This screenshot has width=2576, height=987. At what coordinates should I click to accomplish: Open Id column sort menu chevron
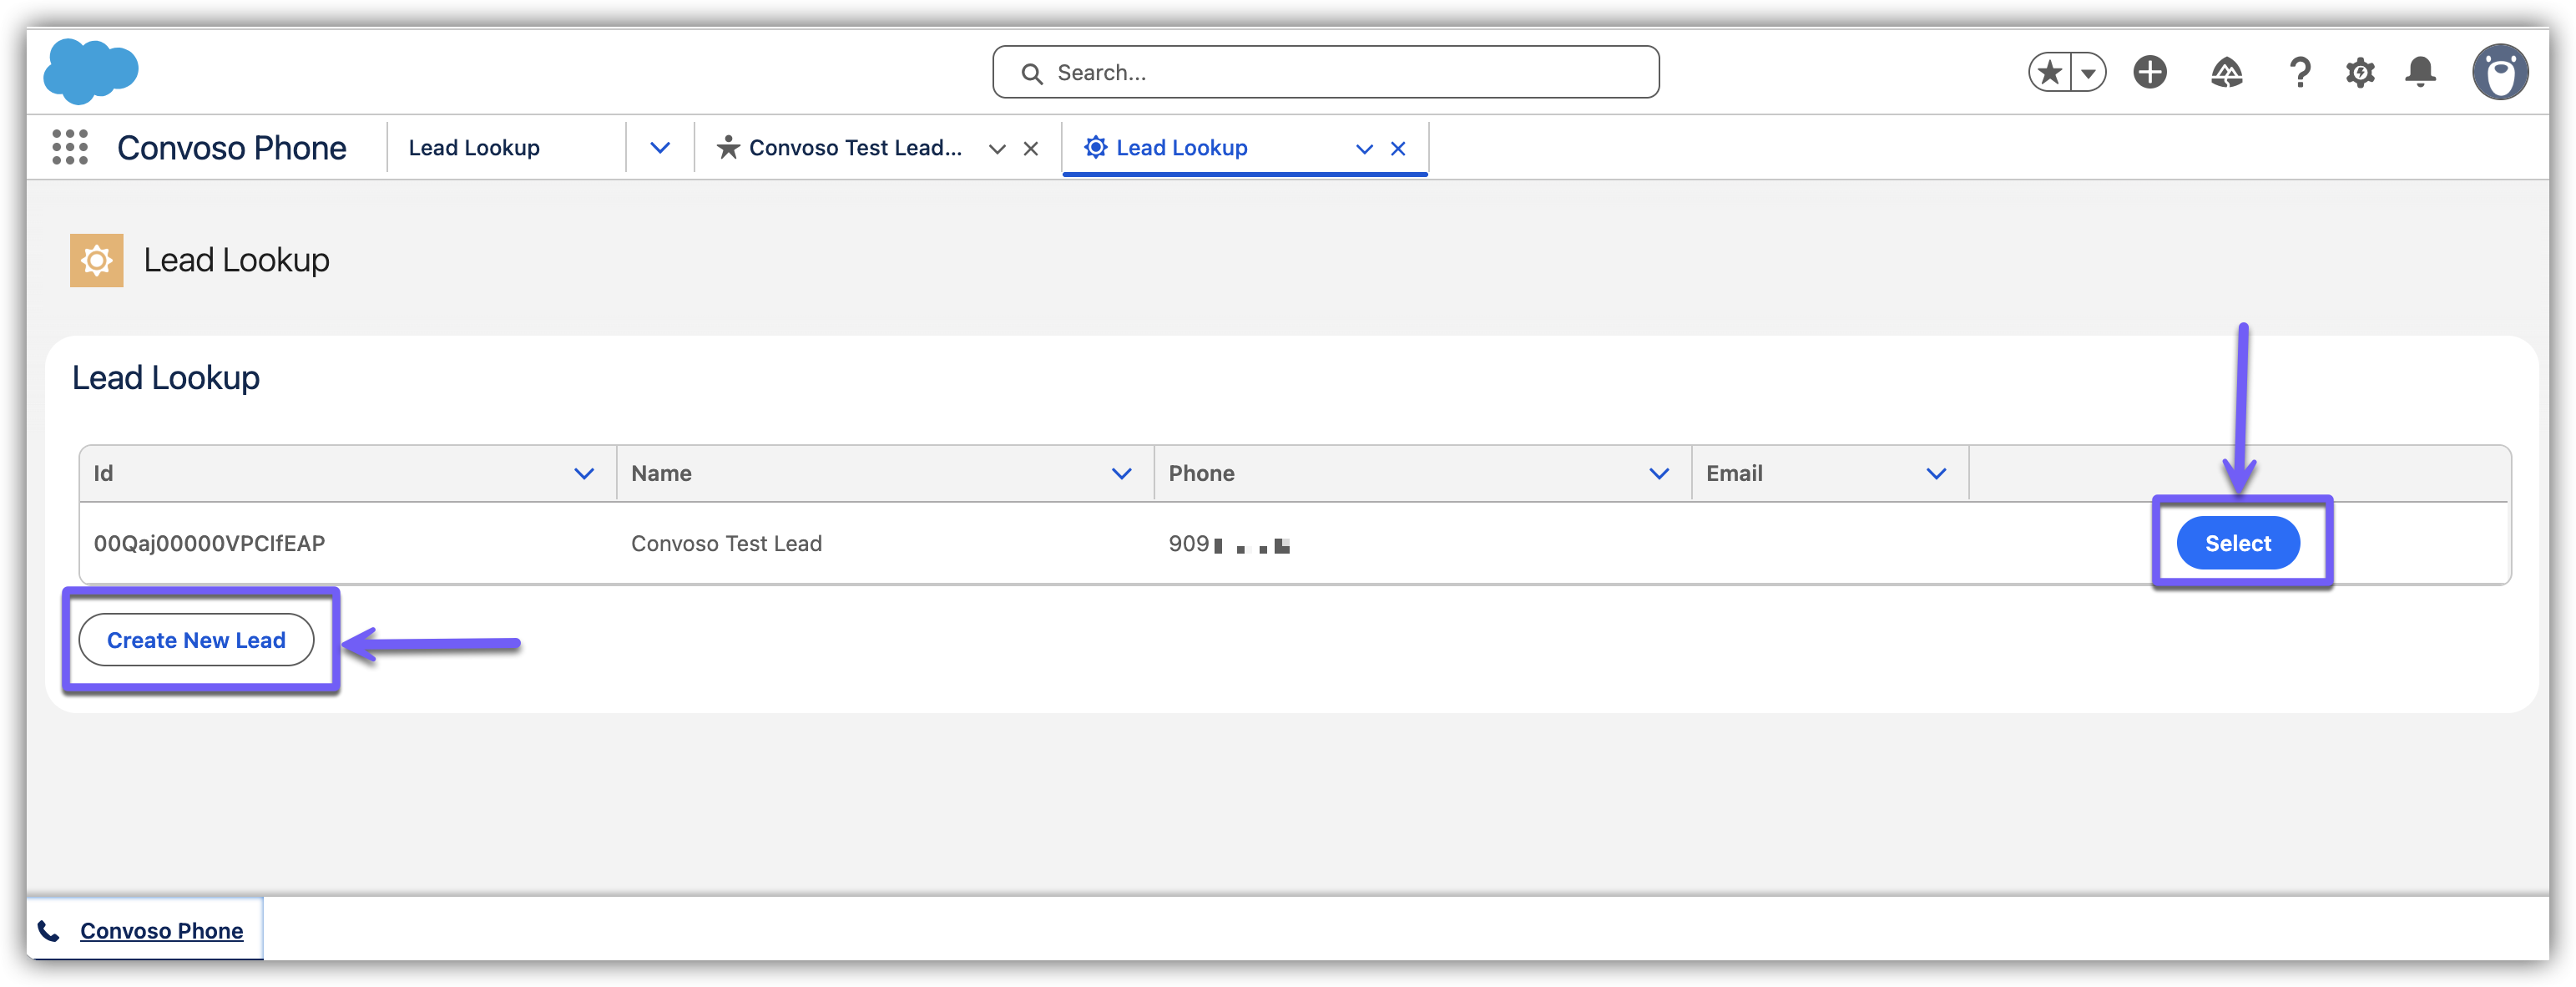click(x=584, y=473)
